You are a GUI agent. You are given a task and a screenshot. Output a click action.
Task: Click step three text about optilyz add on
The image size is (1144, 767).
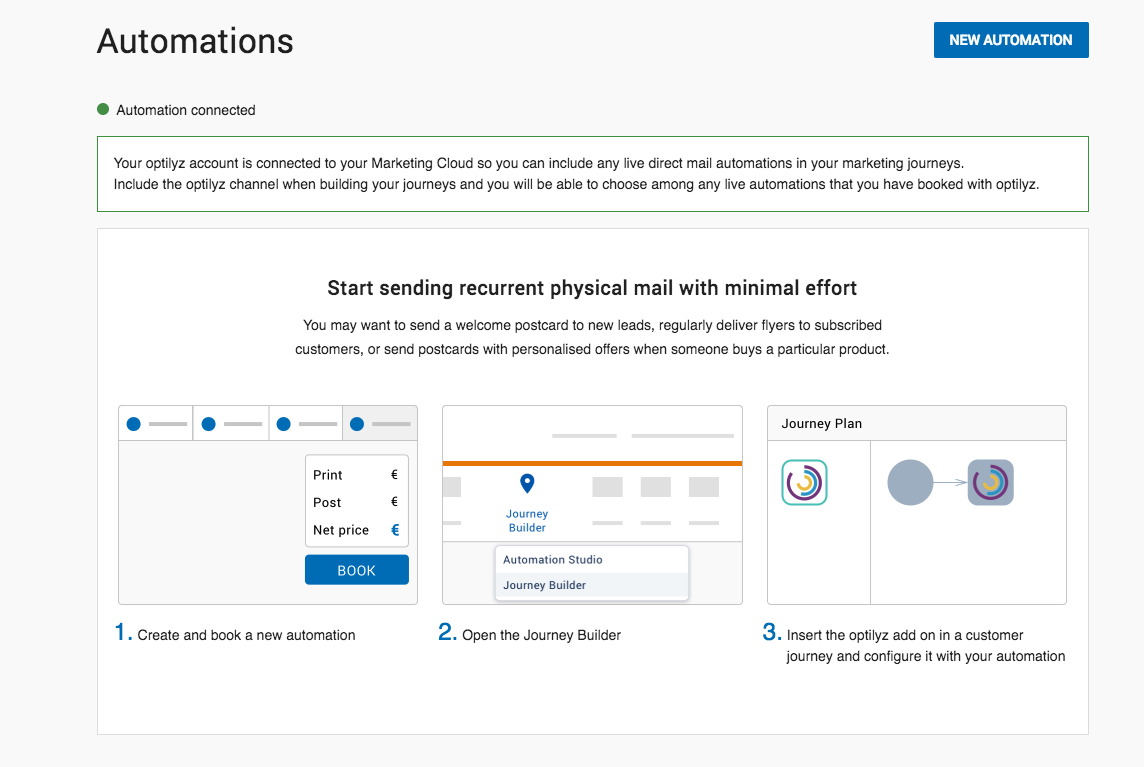(925, 646)
